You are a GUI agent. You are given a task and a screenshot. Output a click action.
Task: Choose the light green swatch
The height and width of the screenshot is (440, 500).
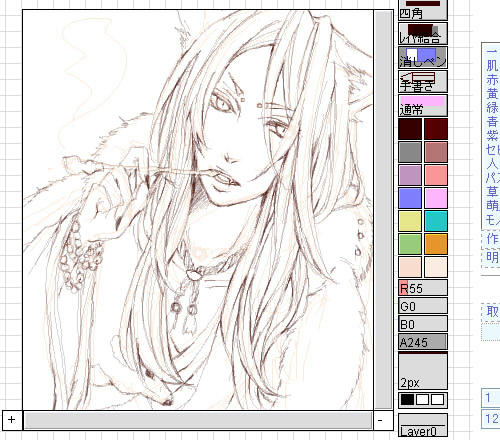click(x=410, y=244)
